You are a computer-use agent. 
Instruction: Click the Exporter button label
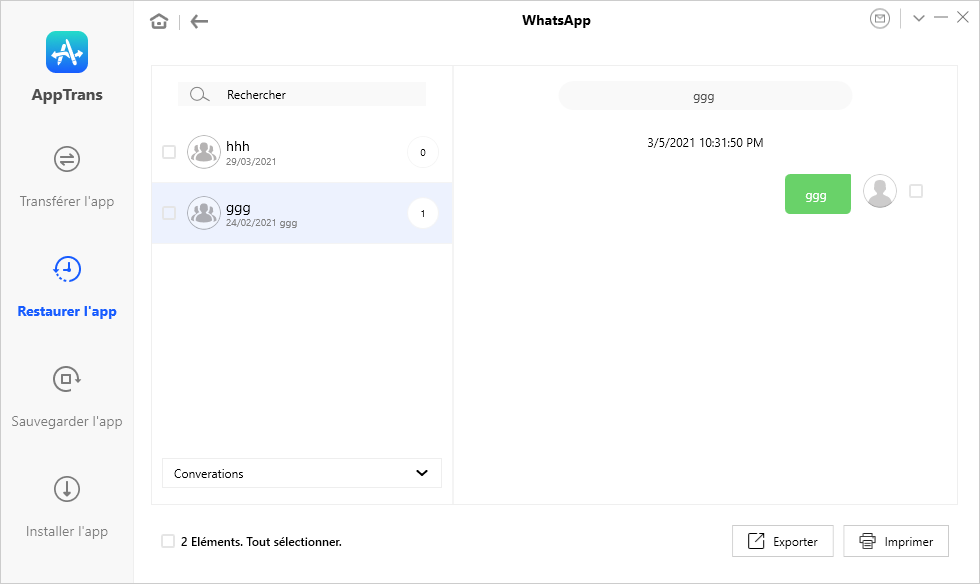pos(795,541)
